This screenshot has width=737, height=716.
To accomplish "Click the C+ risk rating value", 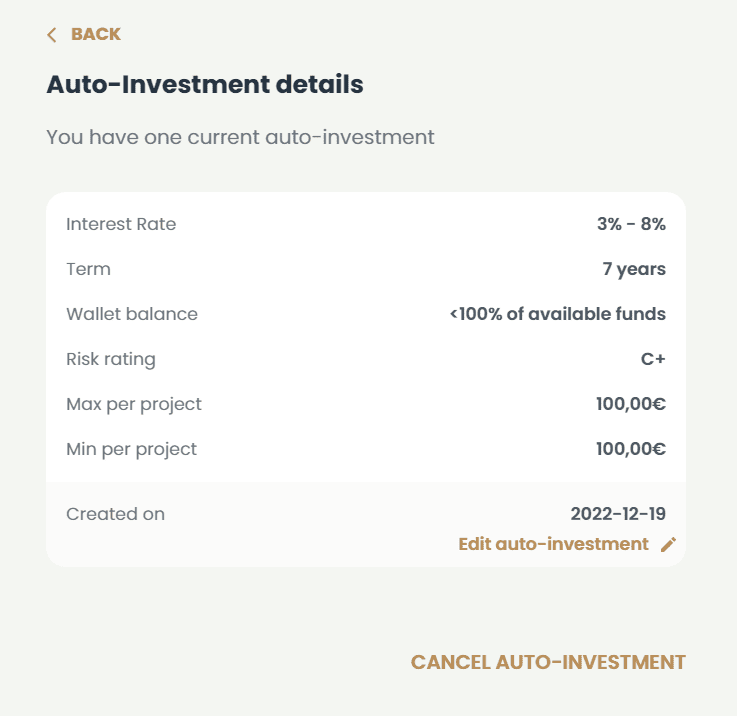I will pos(653,359).
